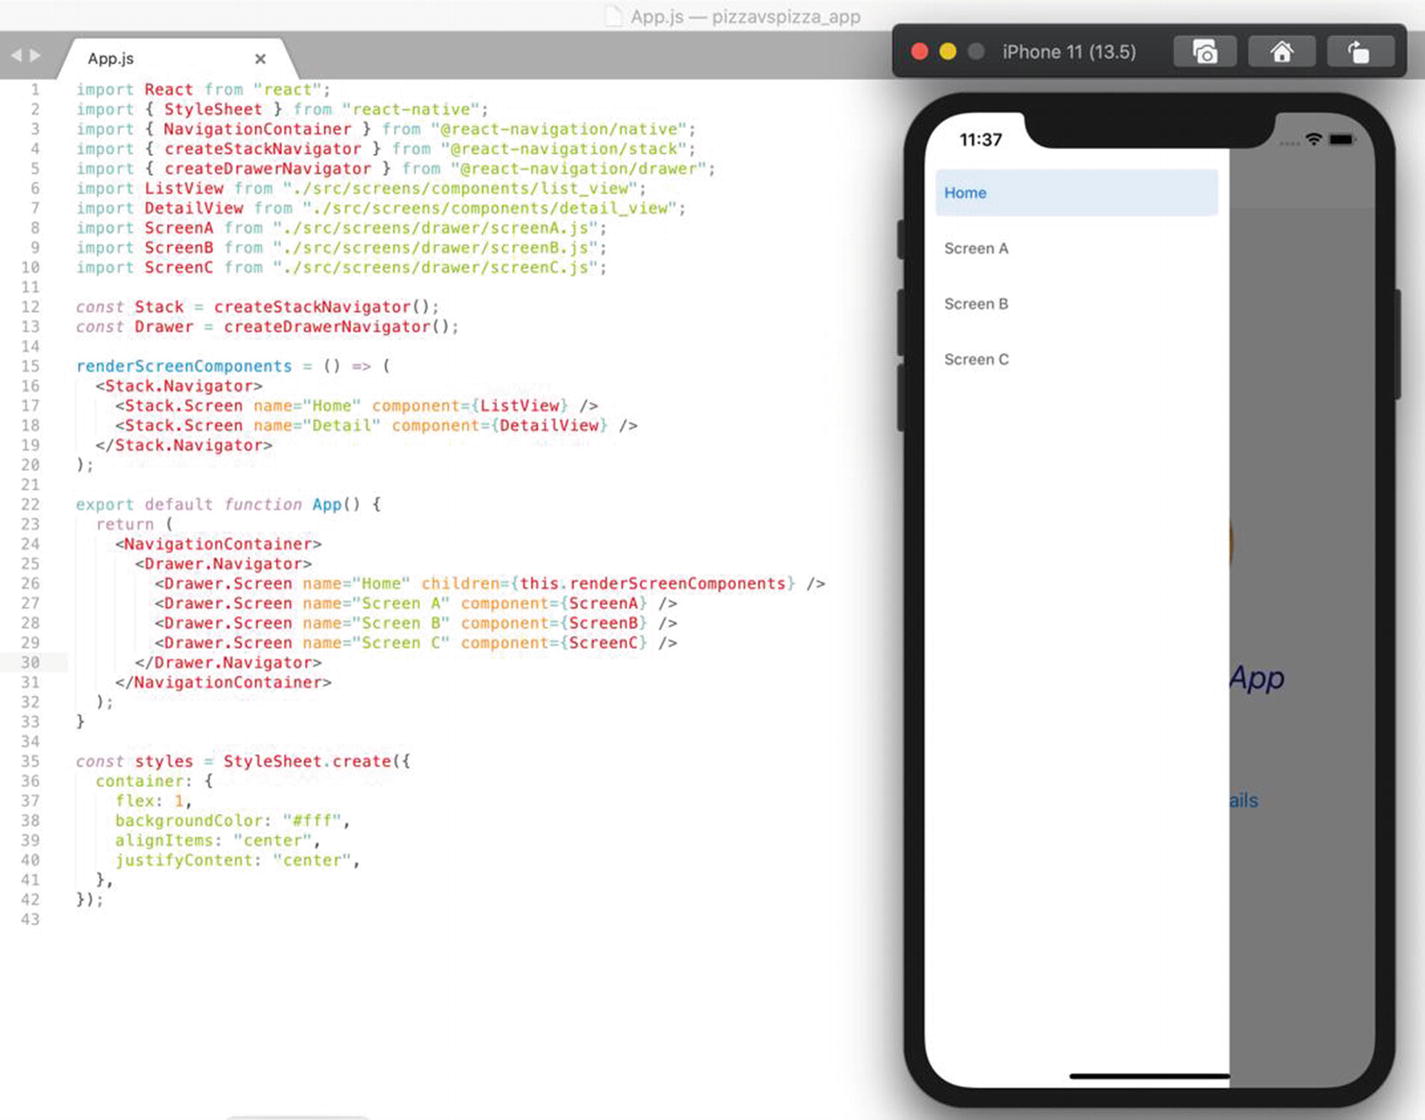Click the iPhone 11 (13.5) simulator title
The width and height of the screenshot is (1425, 1120).
click(x=1069, y=52)
